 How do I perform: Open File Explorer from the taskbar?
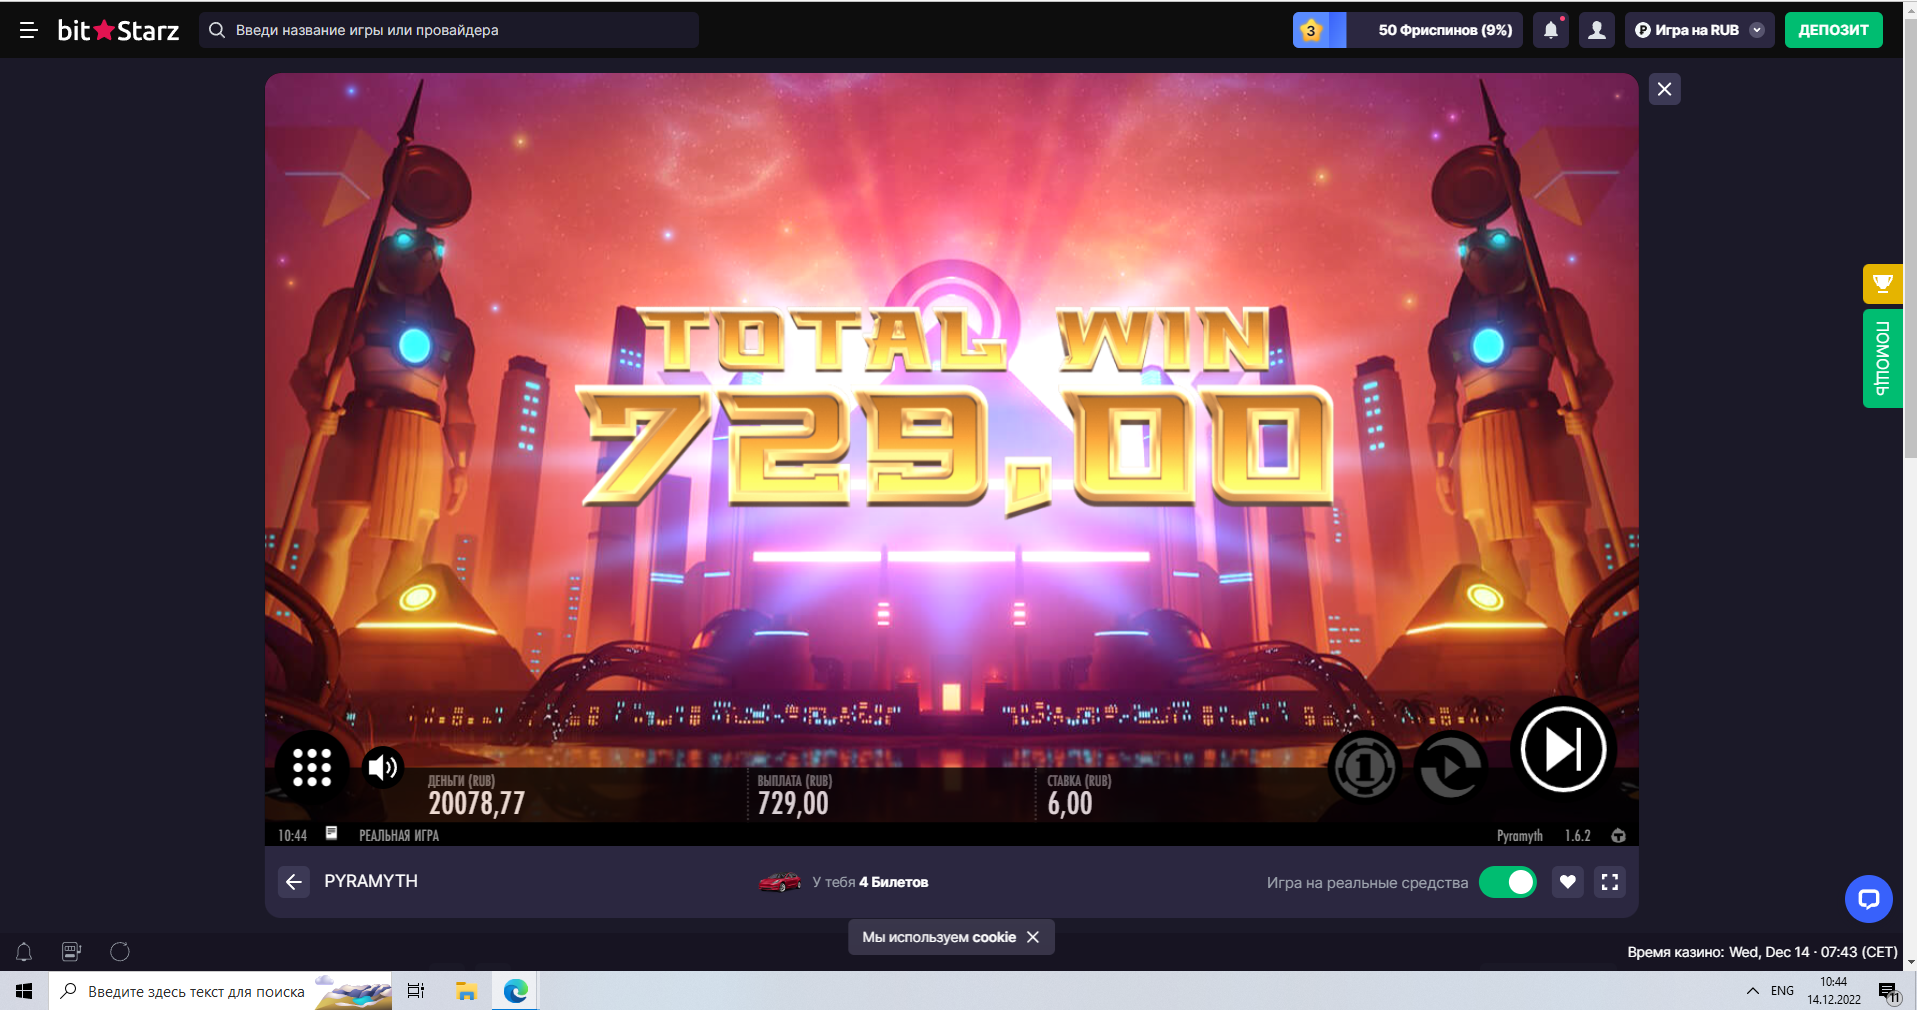[466, 991]
